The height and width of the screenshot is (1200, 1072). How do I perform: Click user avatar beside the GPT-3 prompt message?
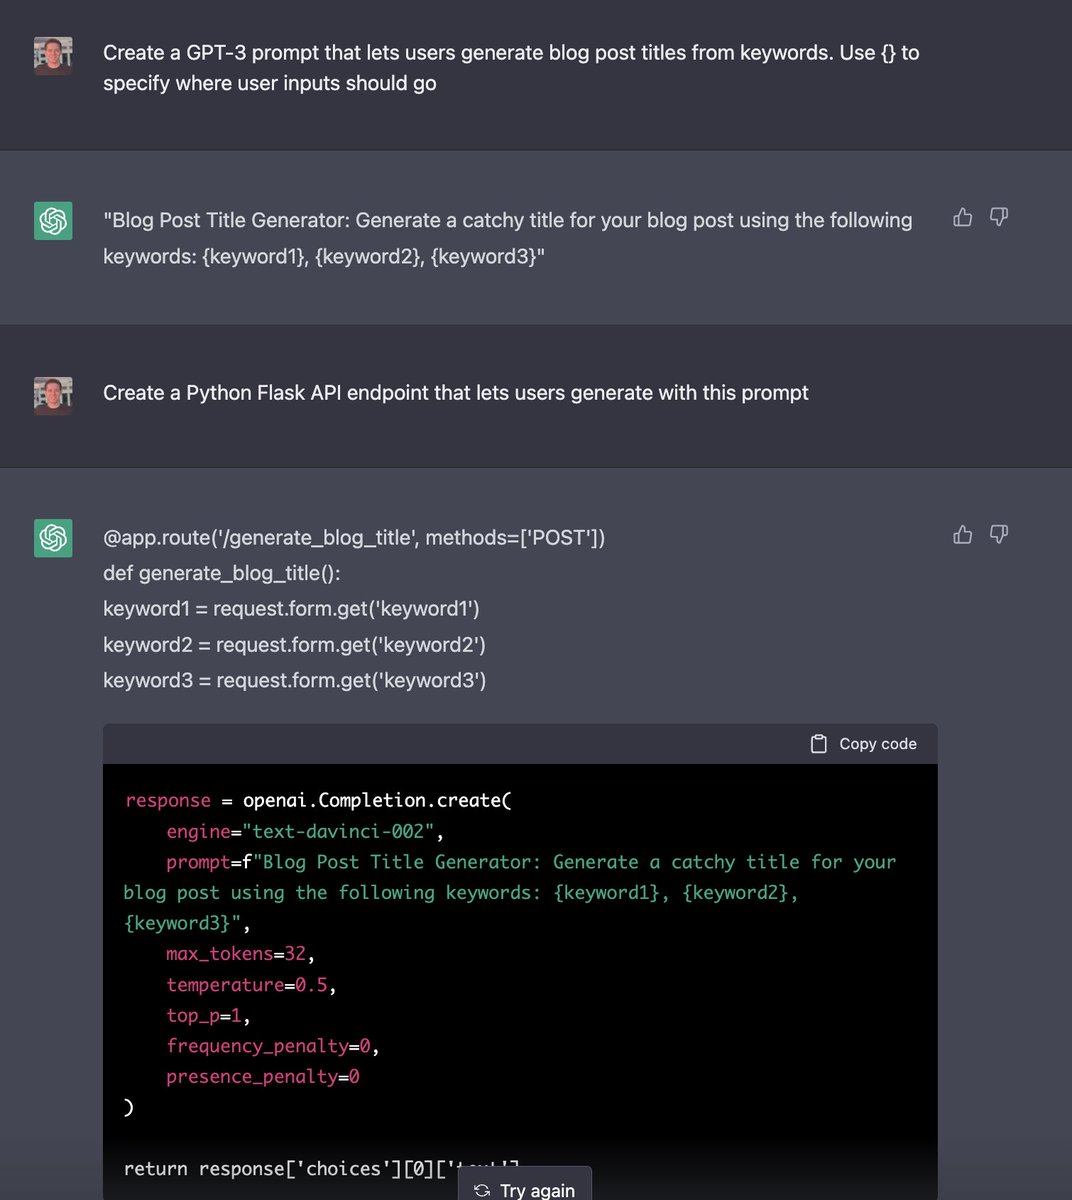pyautogui.click(x=53, y=56)
